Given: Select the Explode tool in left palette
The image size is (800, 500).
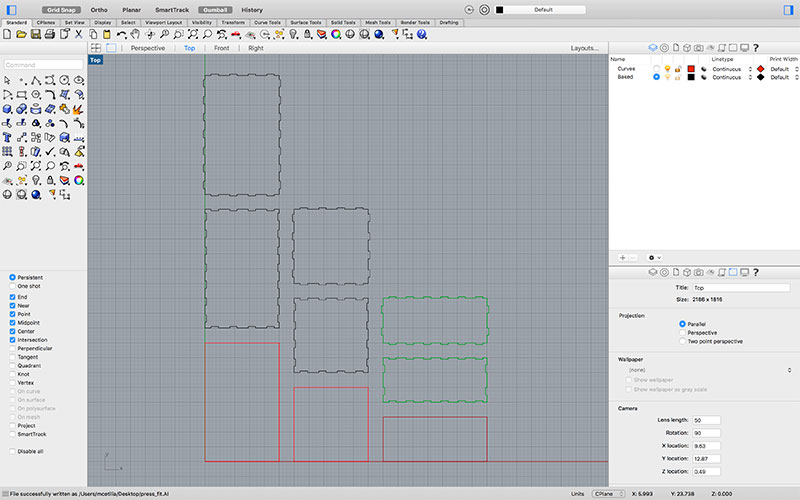Looking at the screenshot, I should [x=79, y=109].
